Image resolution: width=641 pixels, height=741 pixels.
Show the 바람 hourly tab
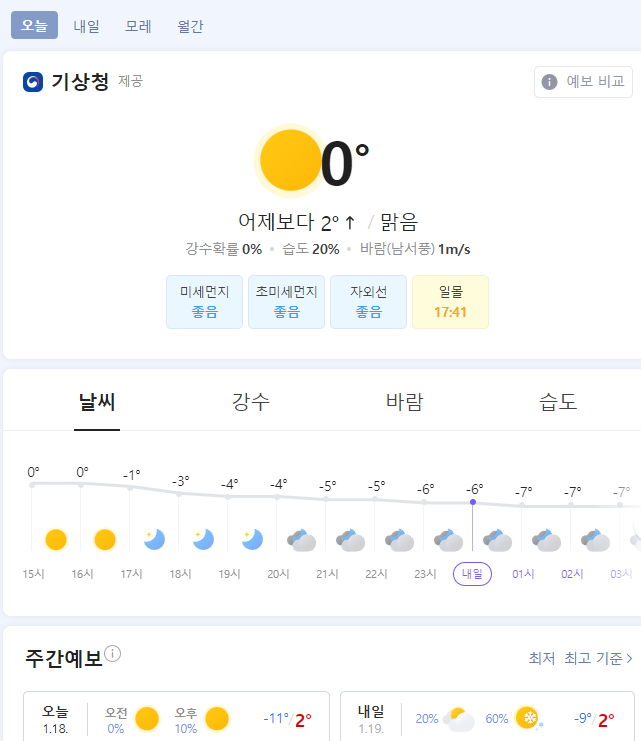pyautogui.click(x=404, y=403)
